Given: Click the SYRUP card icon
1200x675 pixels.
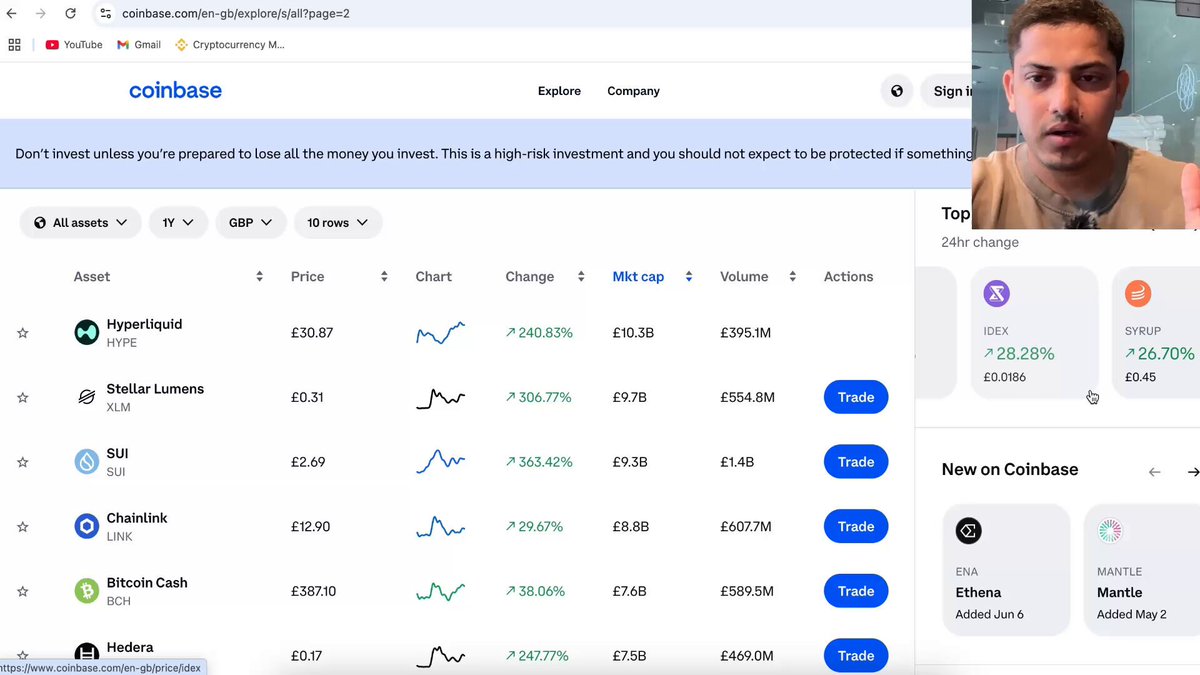Looking at the screenshot, I should tap(1138, 293).
